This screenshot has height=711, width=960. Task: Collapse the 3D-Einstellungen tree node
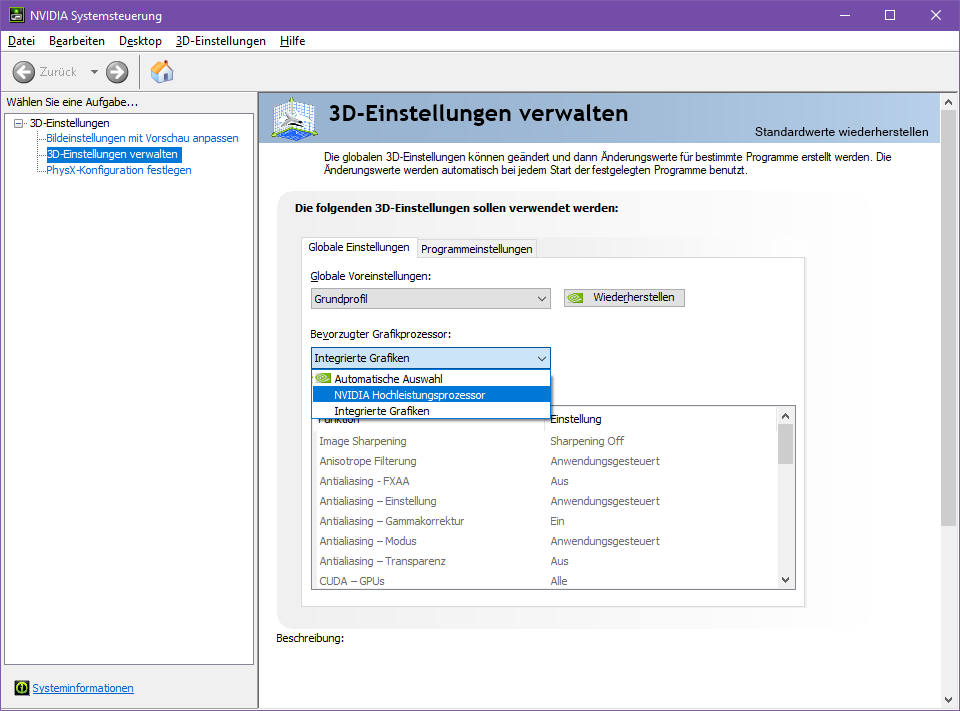(x=18, y=124)
